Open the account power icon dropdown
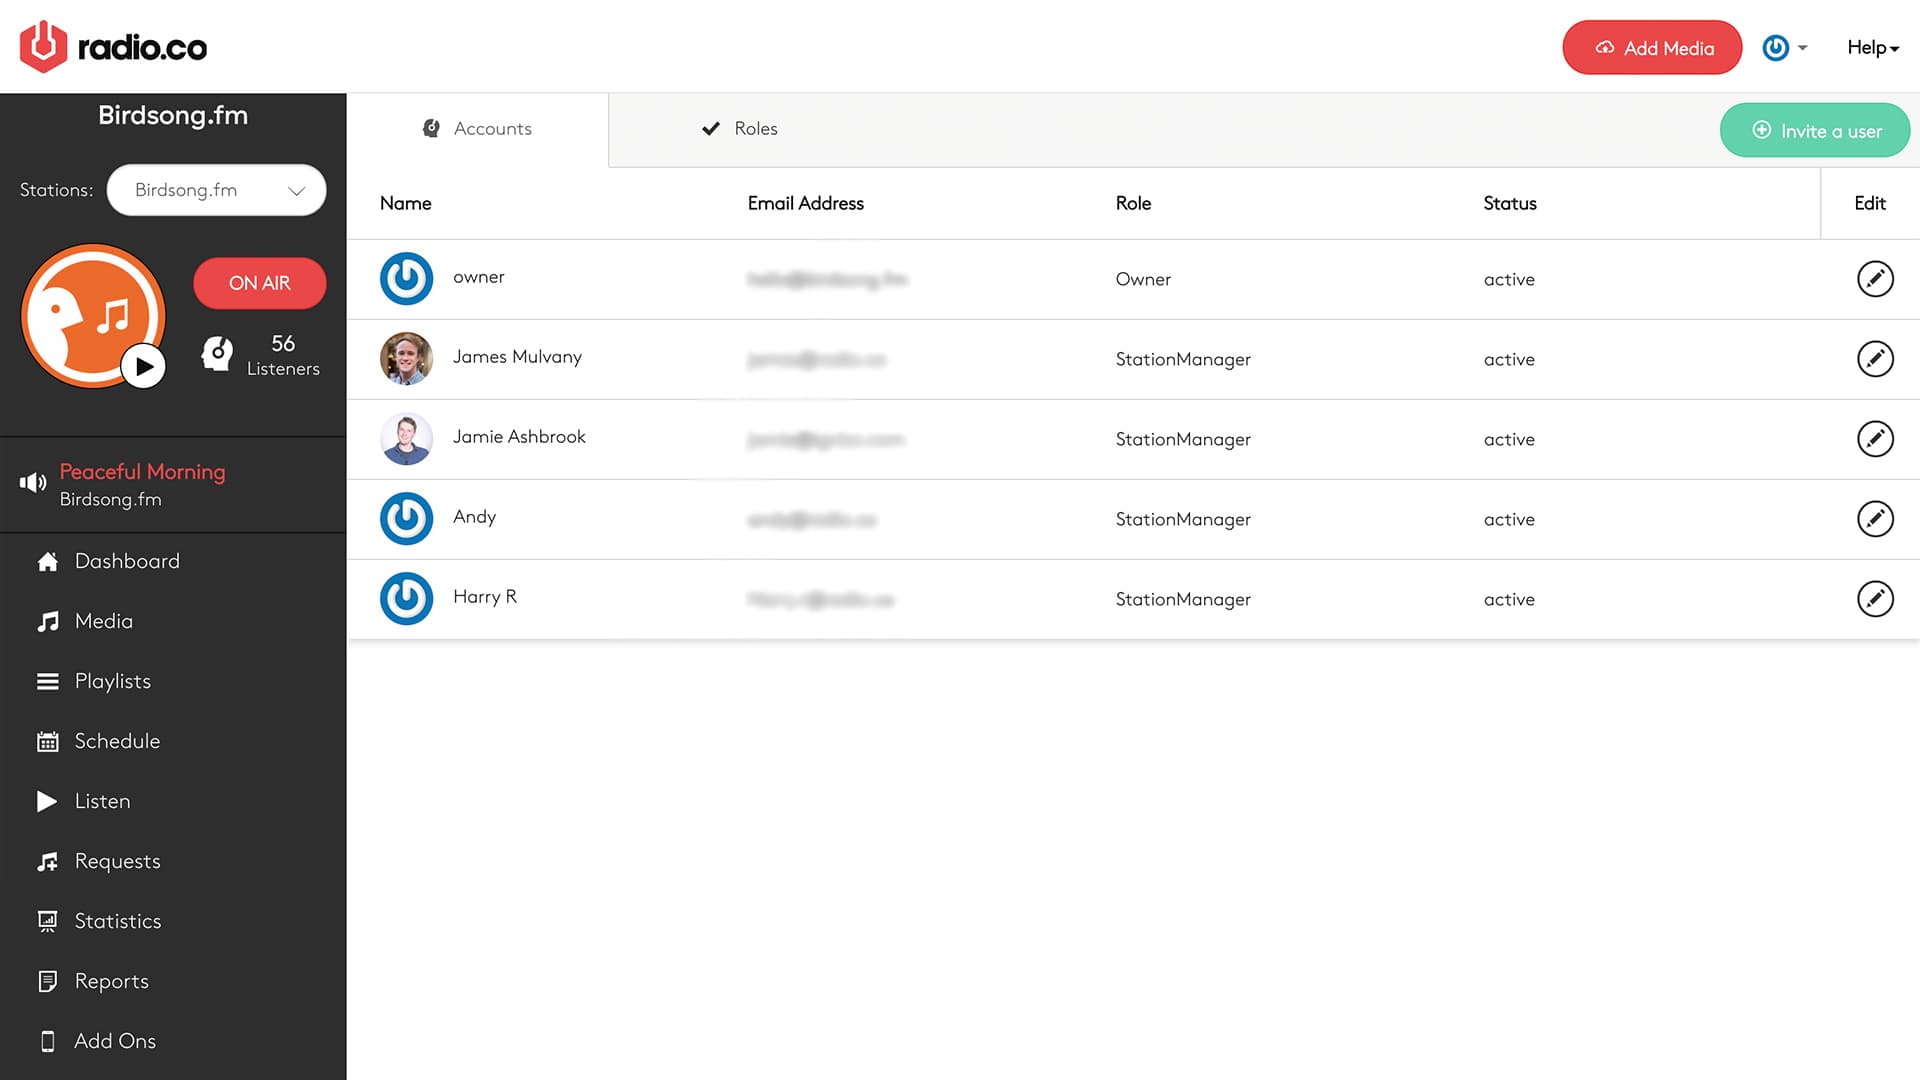The image size is (1920, 1080). (1785, 48)
